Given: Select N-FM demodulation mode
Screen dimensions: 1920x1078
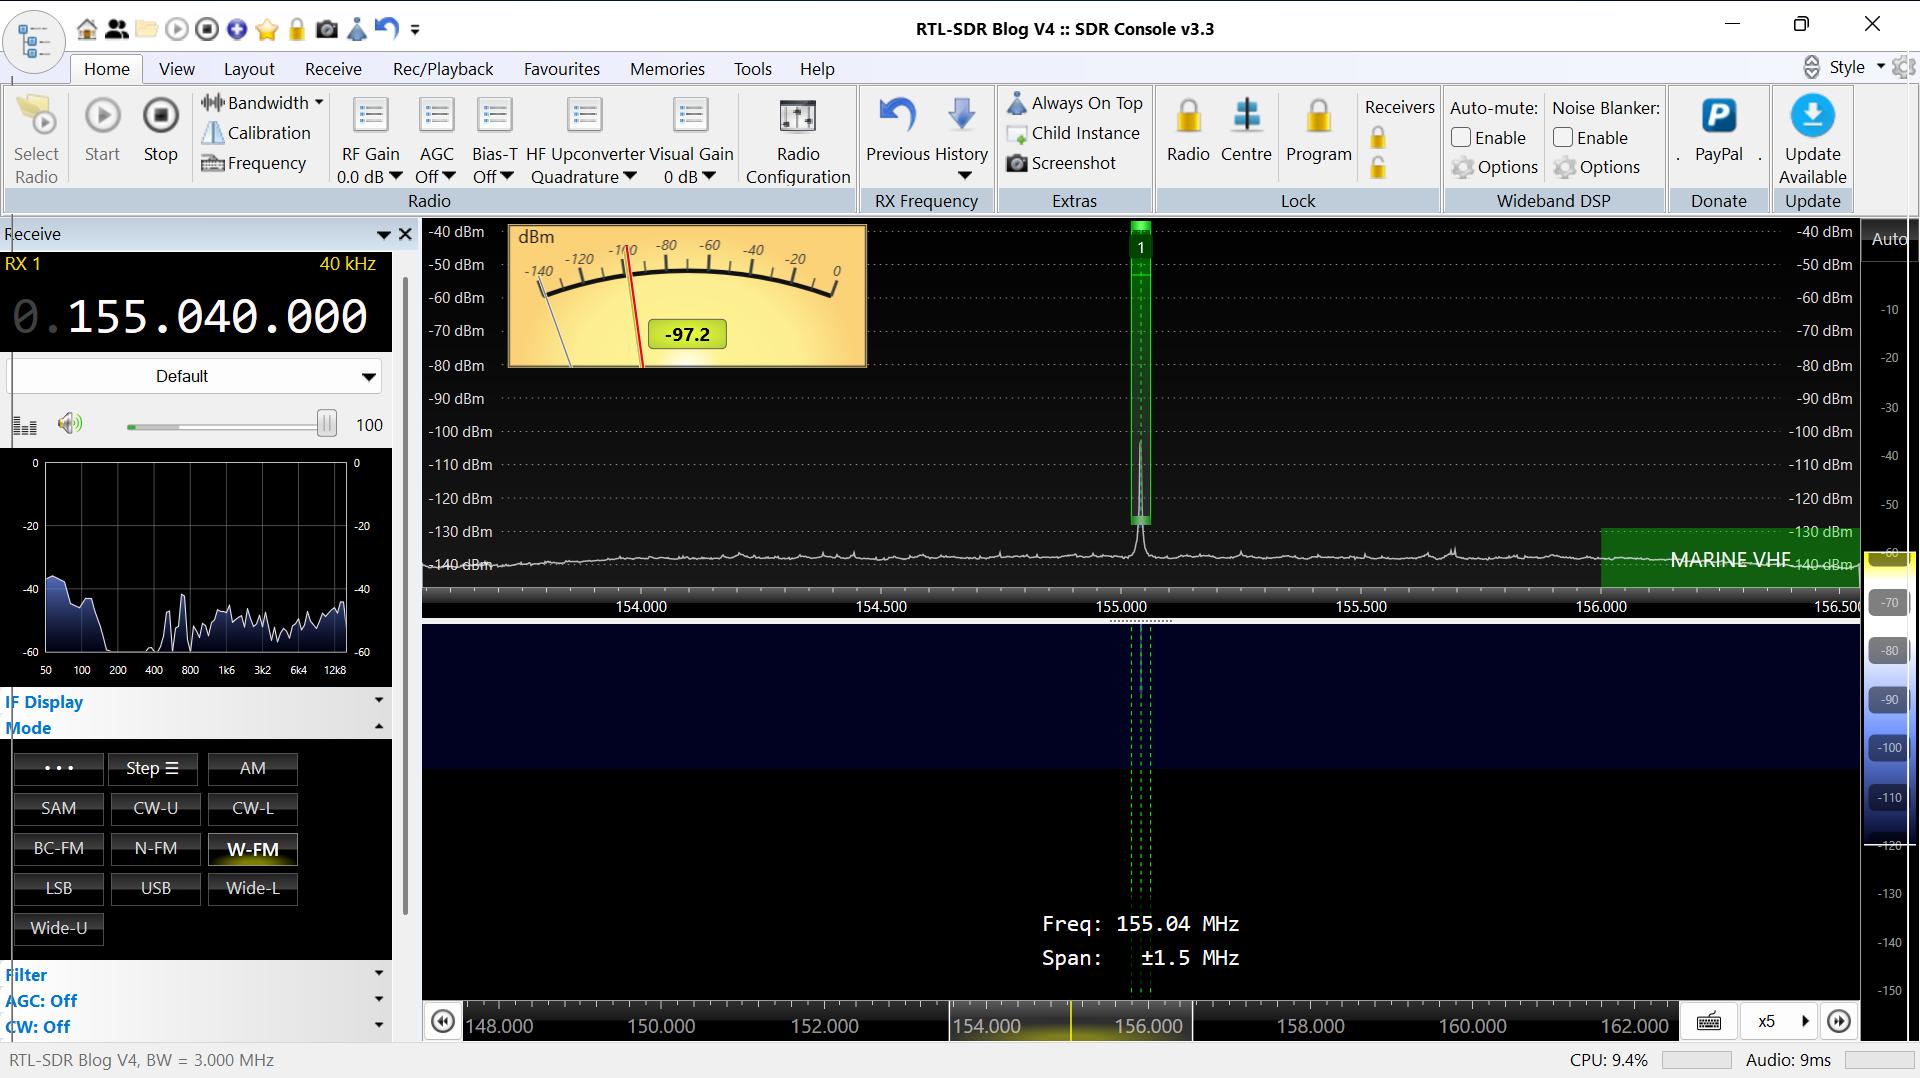Looking at the screenshot, I should click(x=155, y=848).
